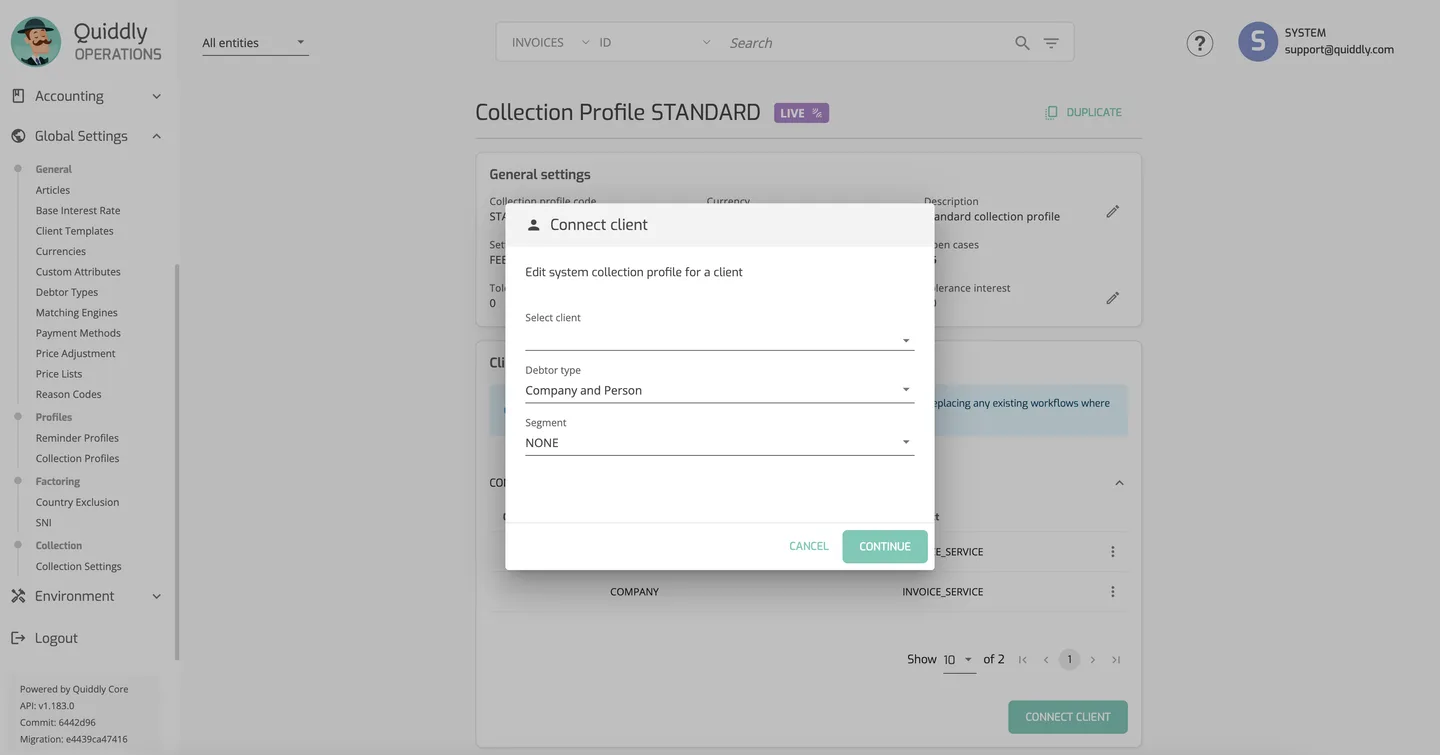The image size is (1440, 755).
Task: Click the SYSTEM user avatar
Action: pos(1258,42)
